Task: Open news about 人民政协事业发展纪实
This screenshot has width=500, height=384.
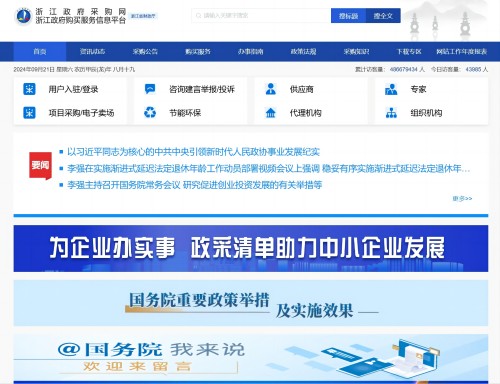Action: (193, 152)
